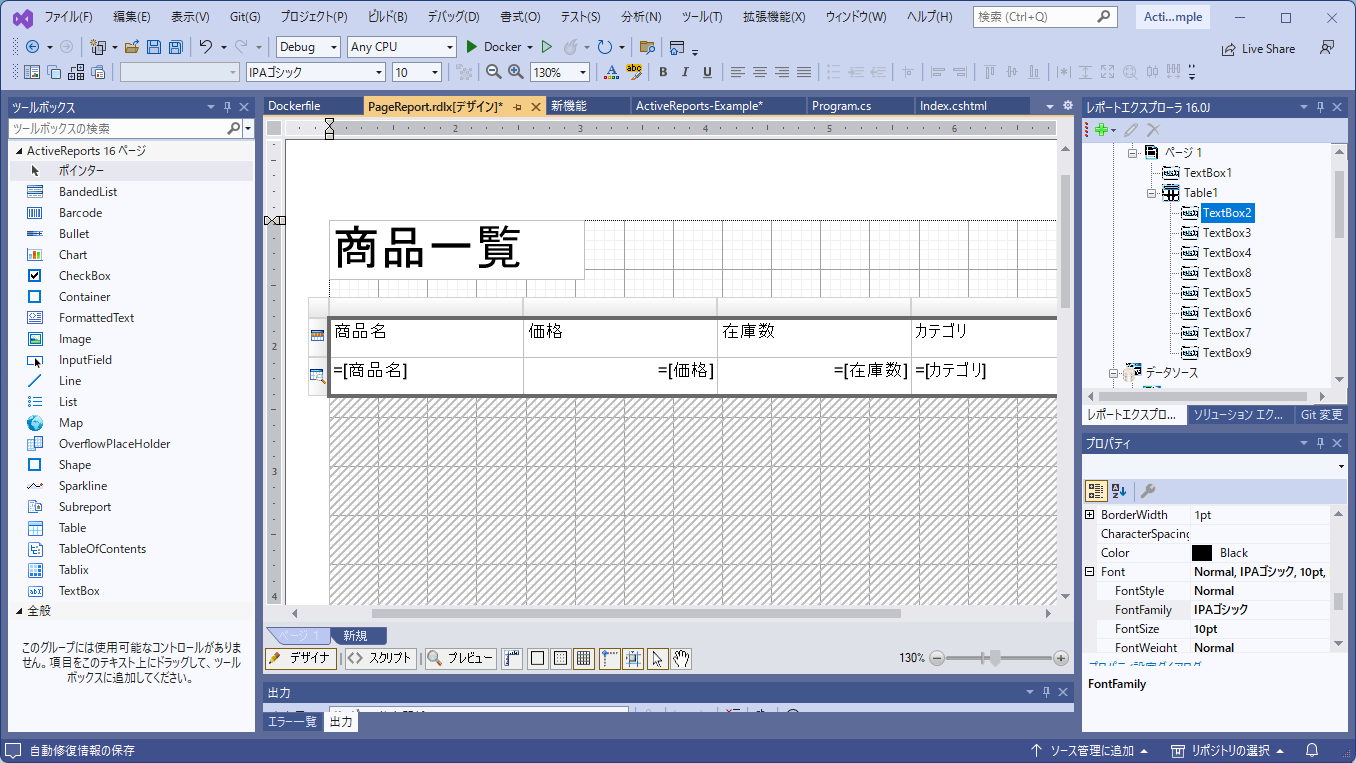This screenshot has height=763, width=1356.
Task: Click the Save icon in the toolbar
Action: pos(154,47)
